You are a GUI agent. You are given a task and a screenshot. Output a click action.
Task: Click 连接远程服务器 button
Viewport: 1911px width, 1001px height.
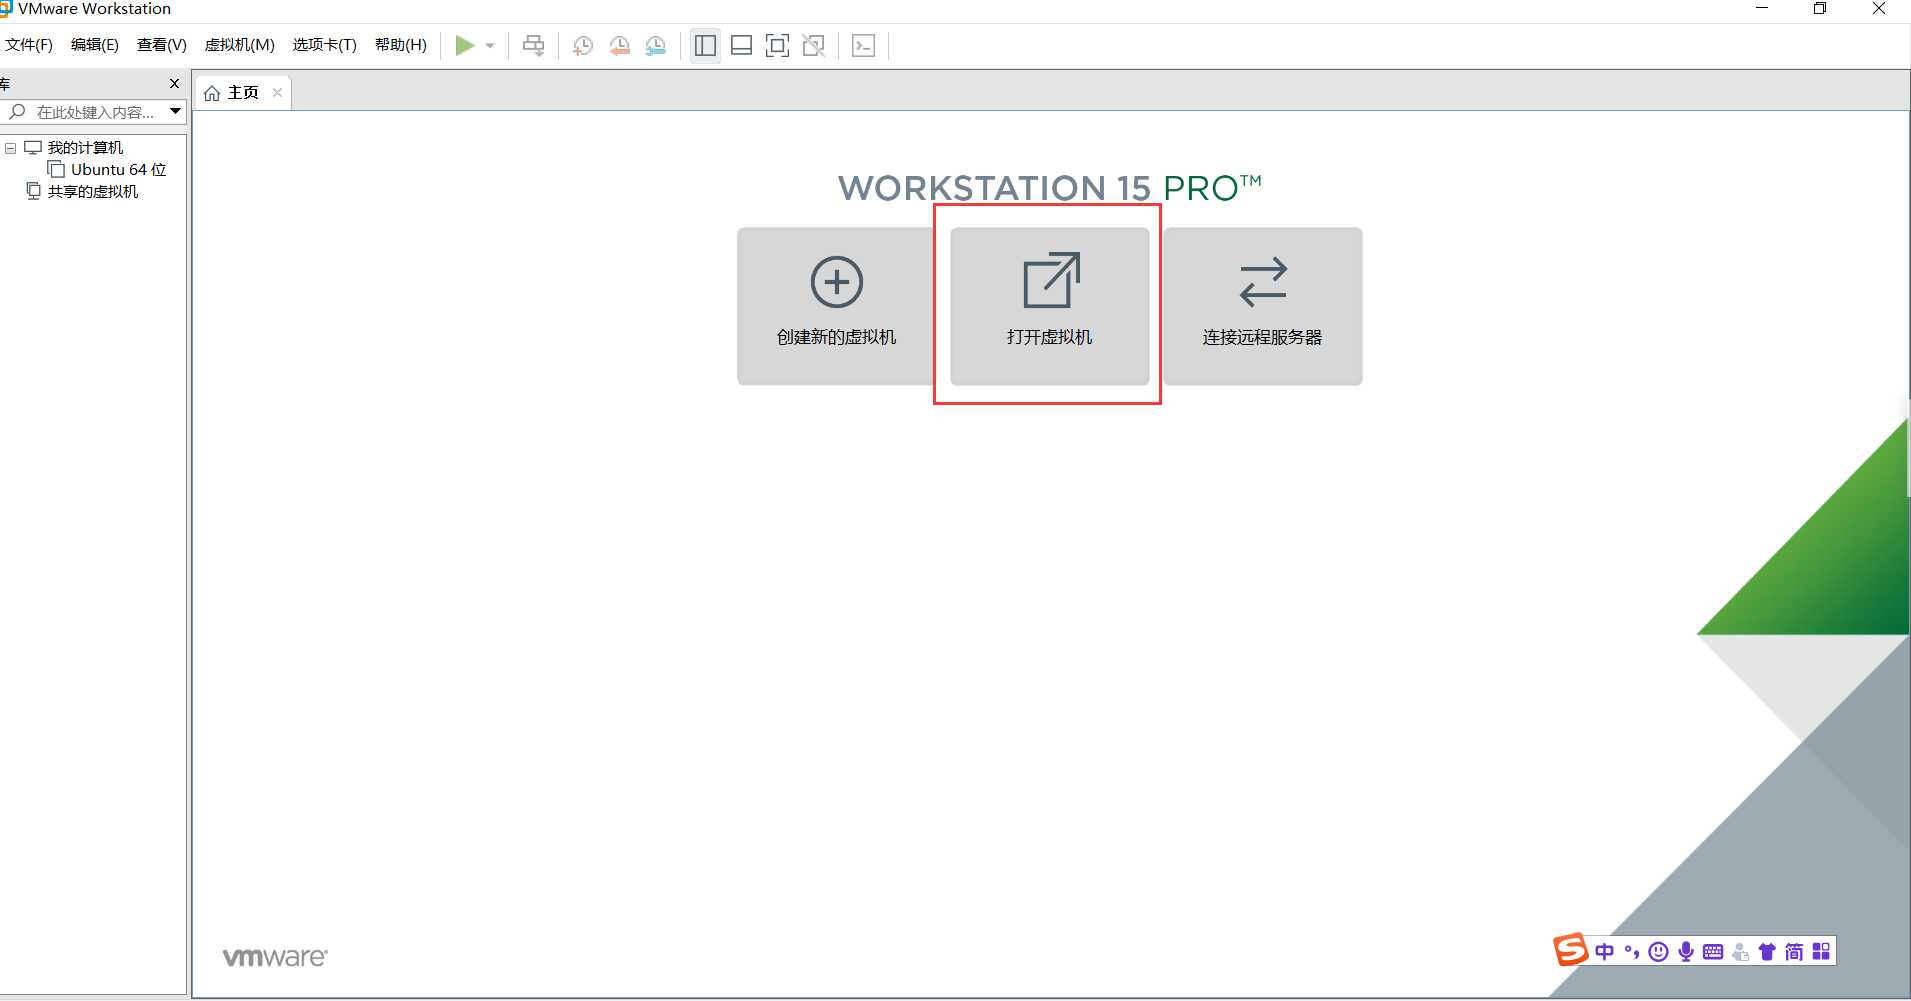point(1262,306)
